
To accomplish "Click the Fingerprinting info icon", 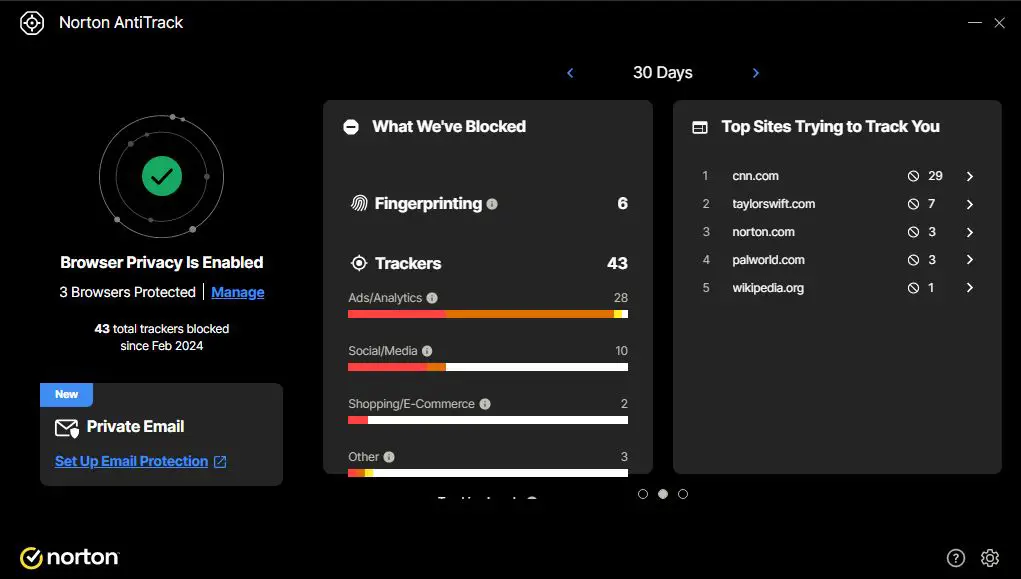I will (x=492, y=204).
